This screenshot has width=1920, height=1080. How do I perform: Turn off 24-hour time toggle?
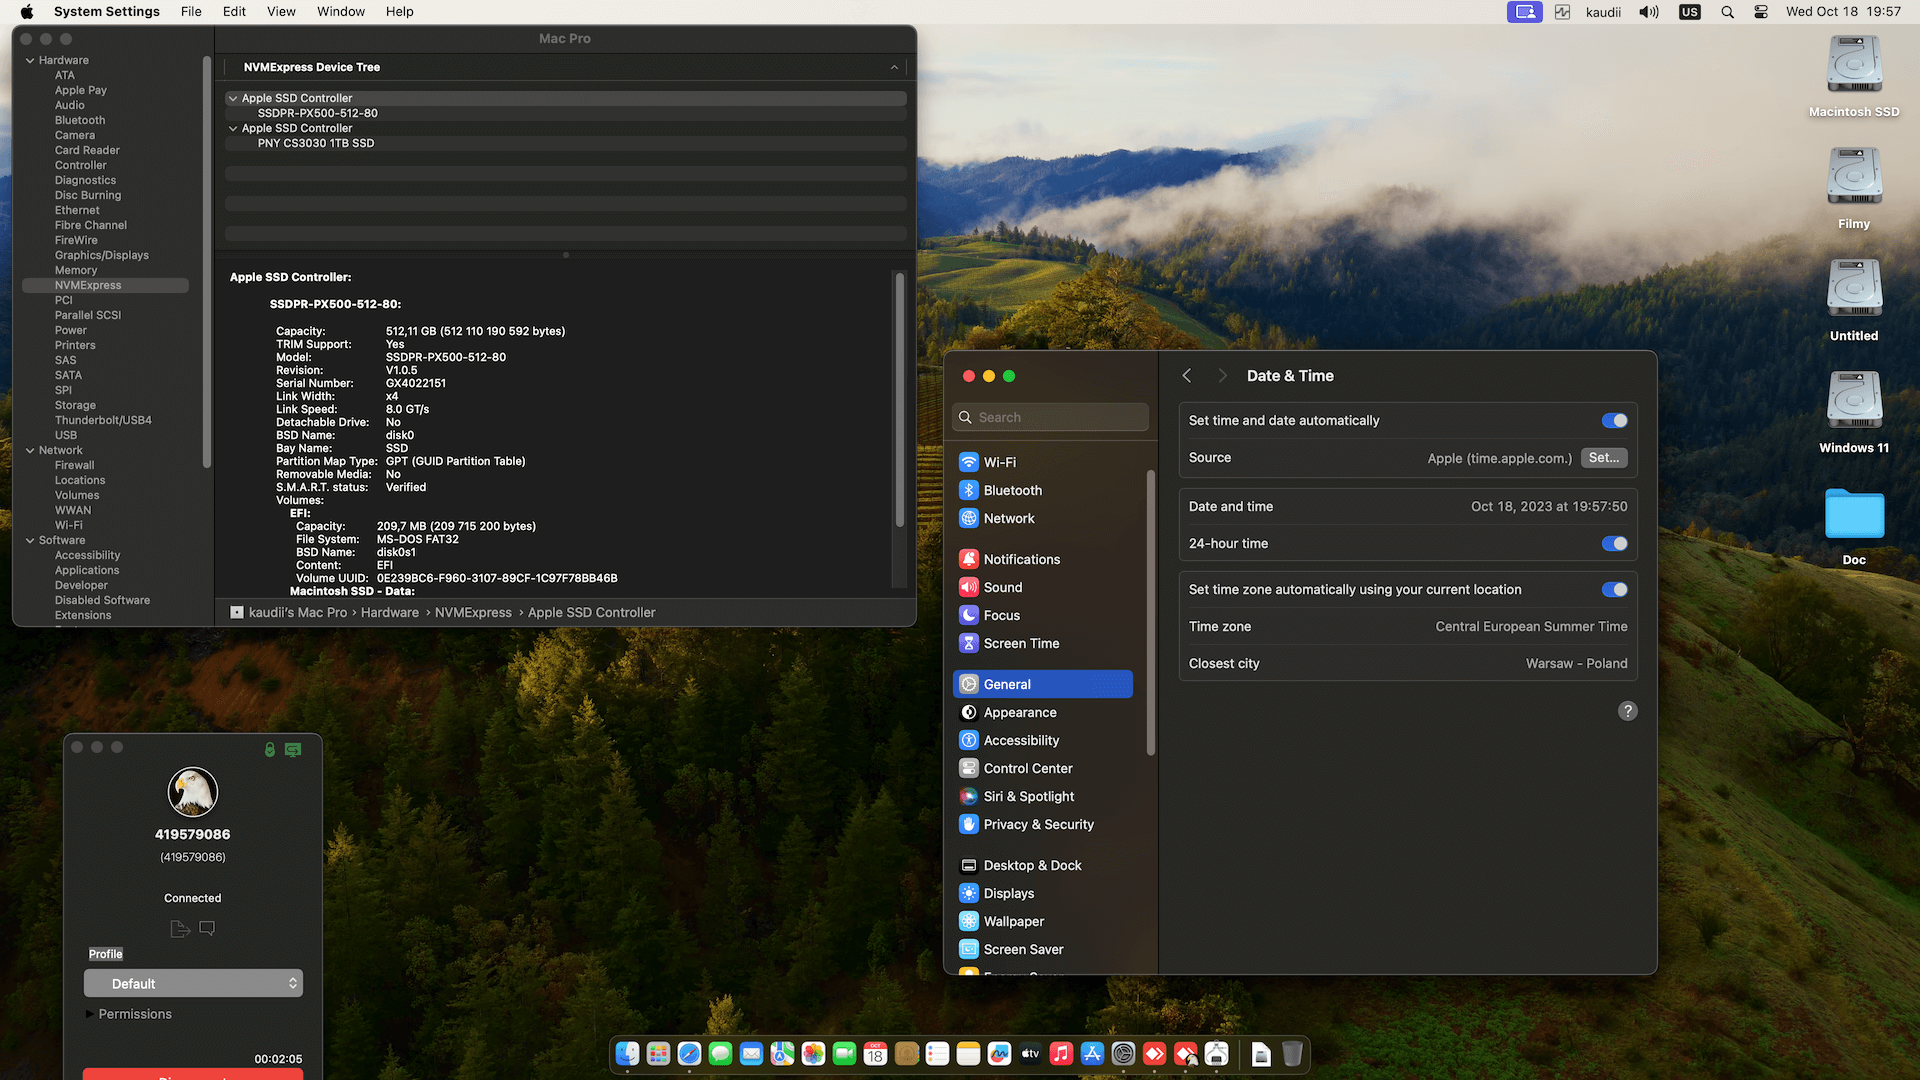(1614, 544)
